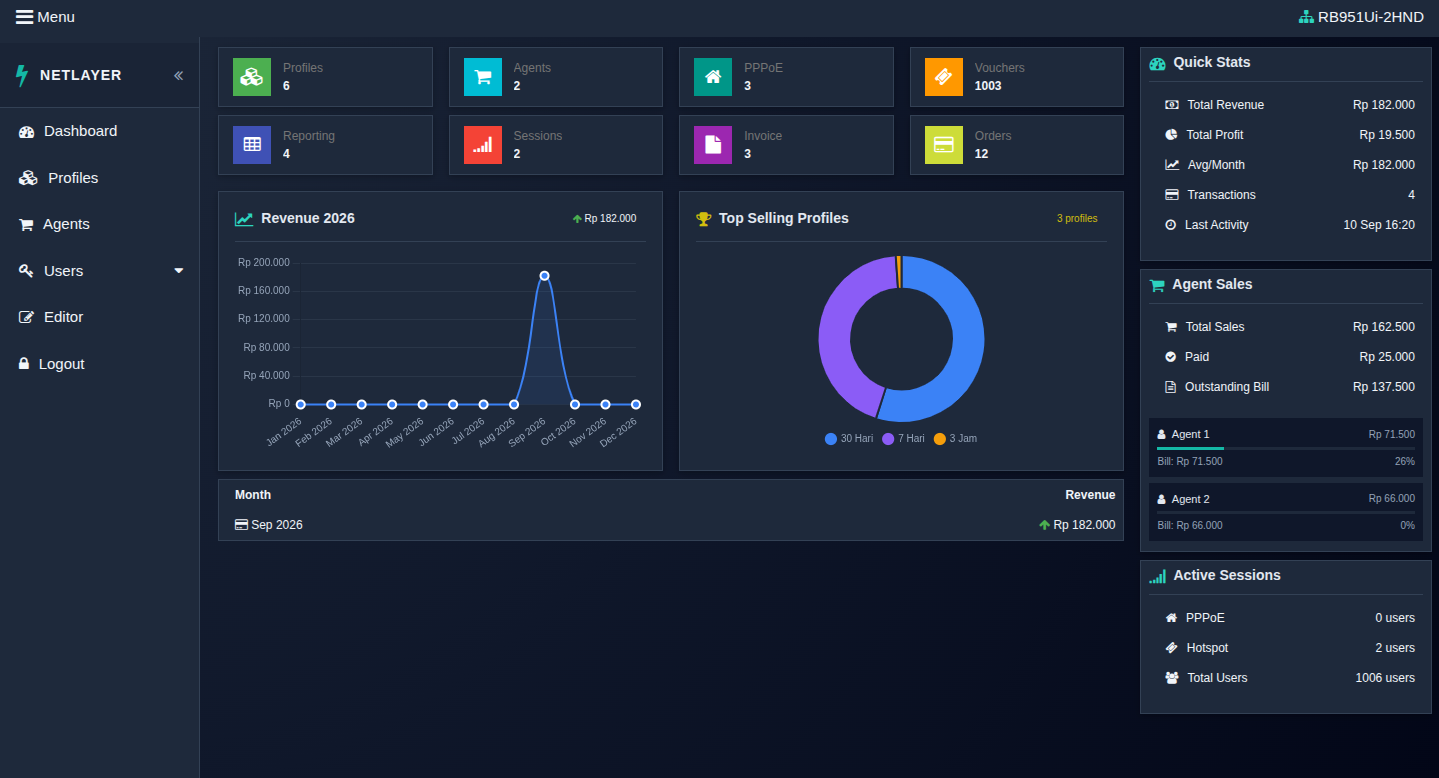Open Dashboard in the sidebar
Image resolution: width=1439 pixels, height=778 pixels.
(x=99, y=131)
